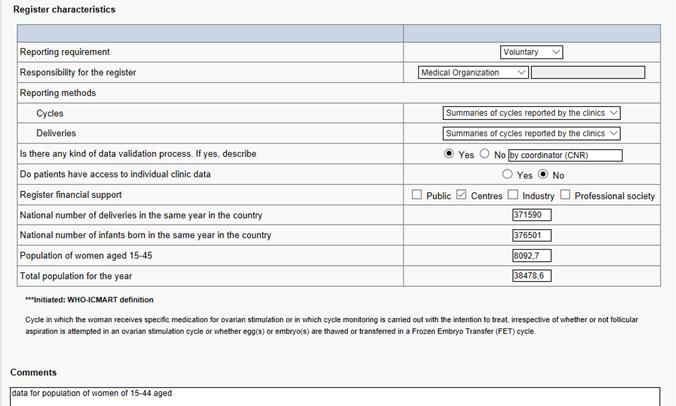
Task: Select Yes for data validation process
Action: (449, 153)
